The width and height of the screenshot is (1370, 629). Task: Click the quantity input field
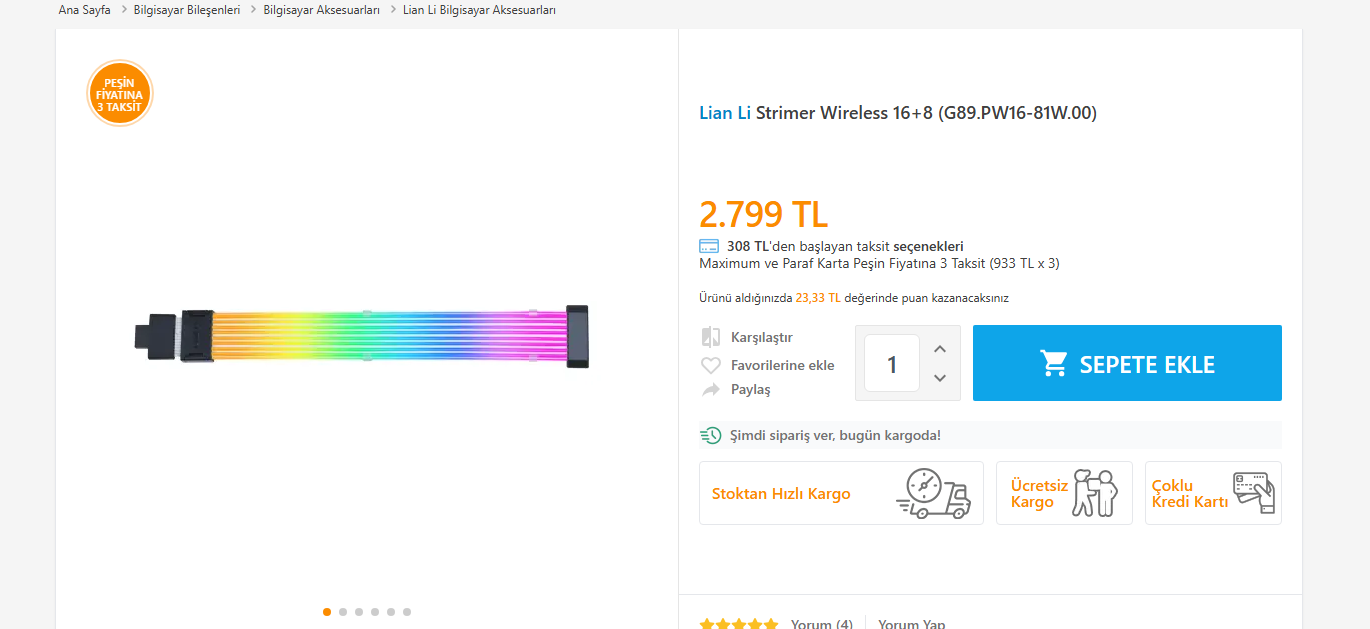[892, 363]
